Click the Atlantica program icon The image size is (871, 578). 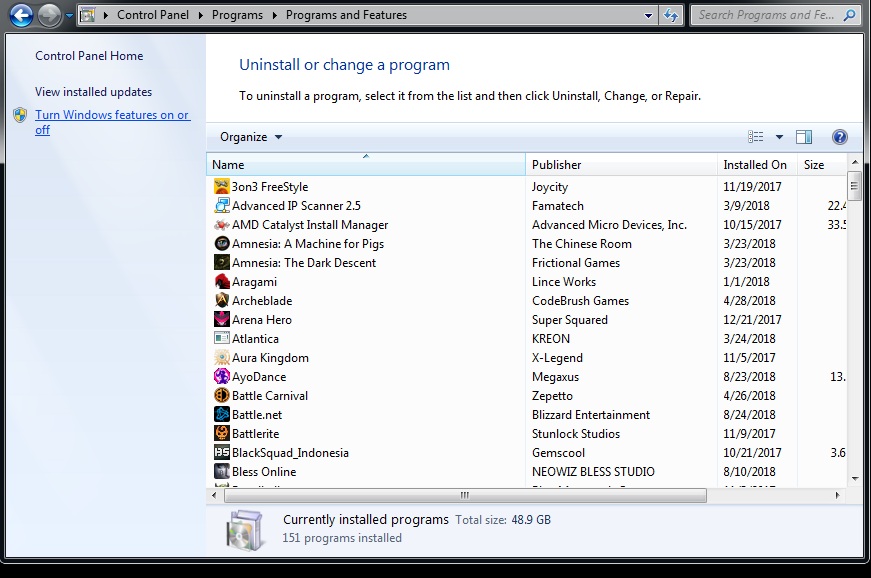point(222,339)
